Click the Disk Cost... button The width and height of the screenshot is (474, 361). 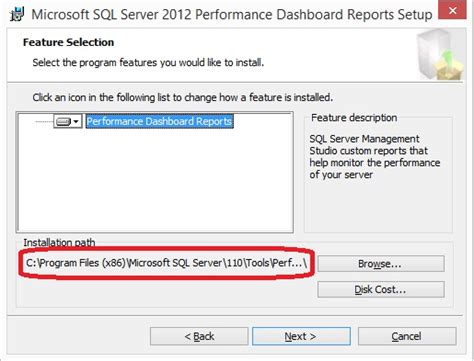tap(381, 289)
